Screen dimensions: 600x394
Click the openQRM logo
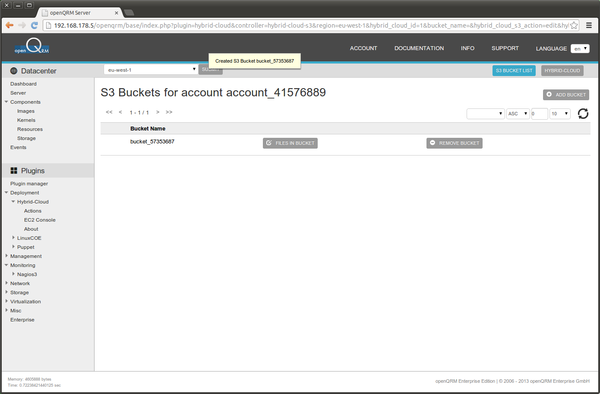tap(32, 46)
